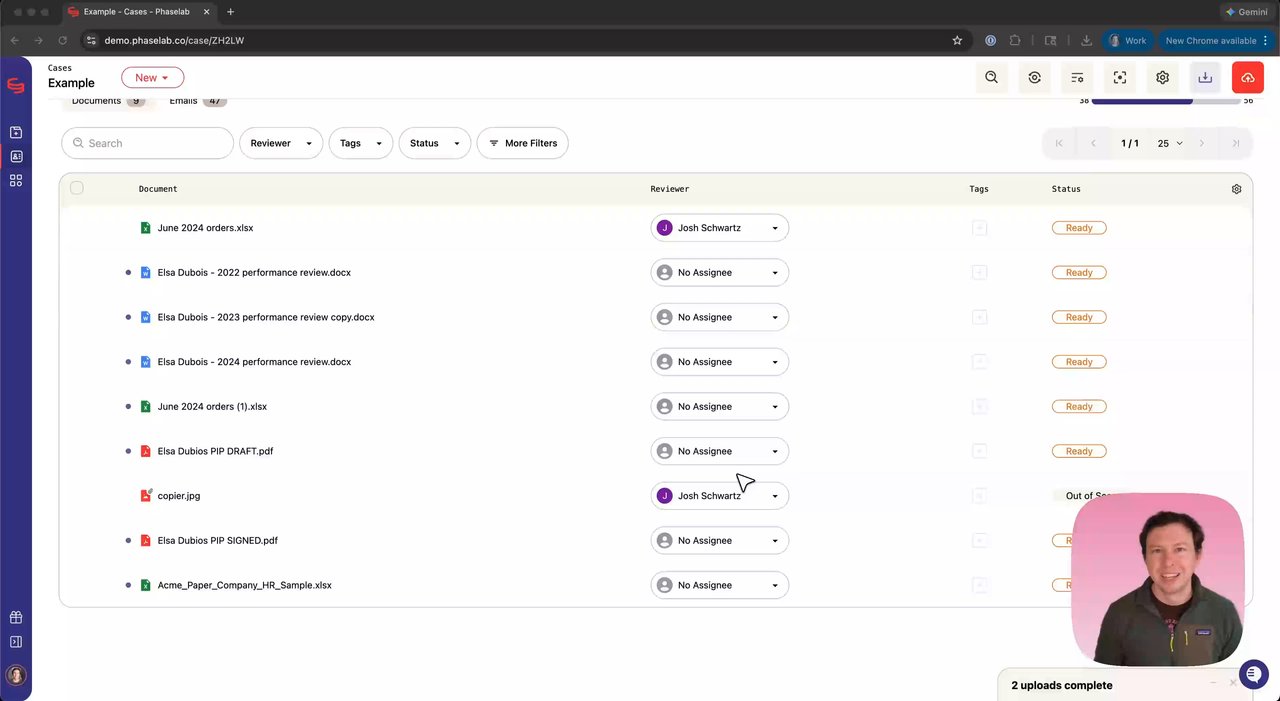Screen dimensions: 1280x701
Task: Click the More Filters button
Action: click(522, 143)
